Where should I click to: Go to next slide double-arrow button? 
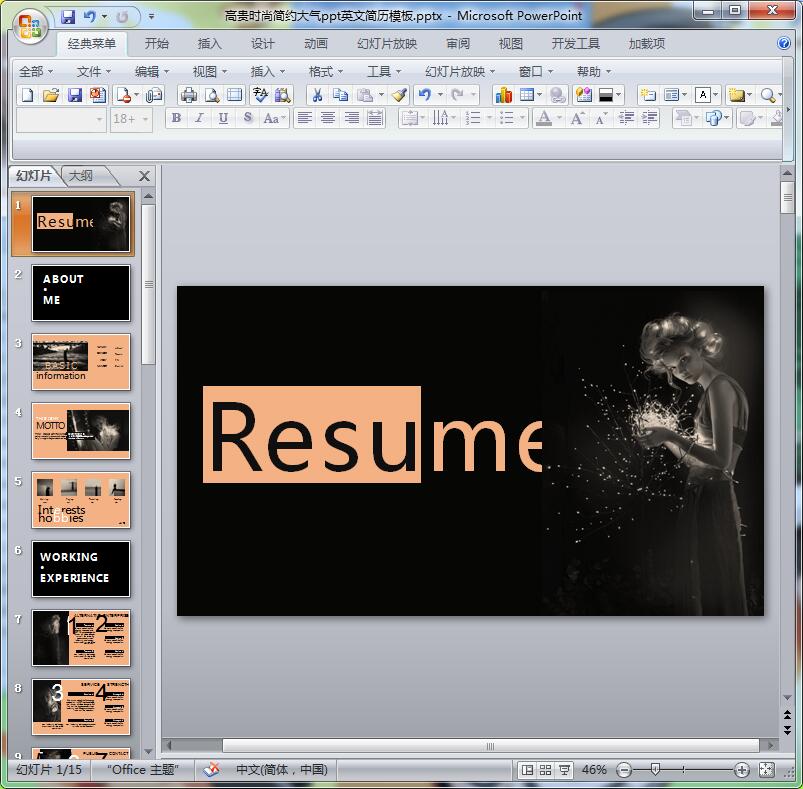coord(787,730)
